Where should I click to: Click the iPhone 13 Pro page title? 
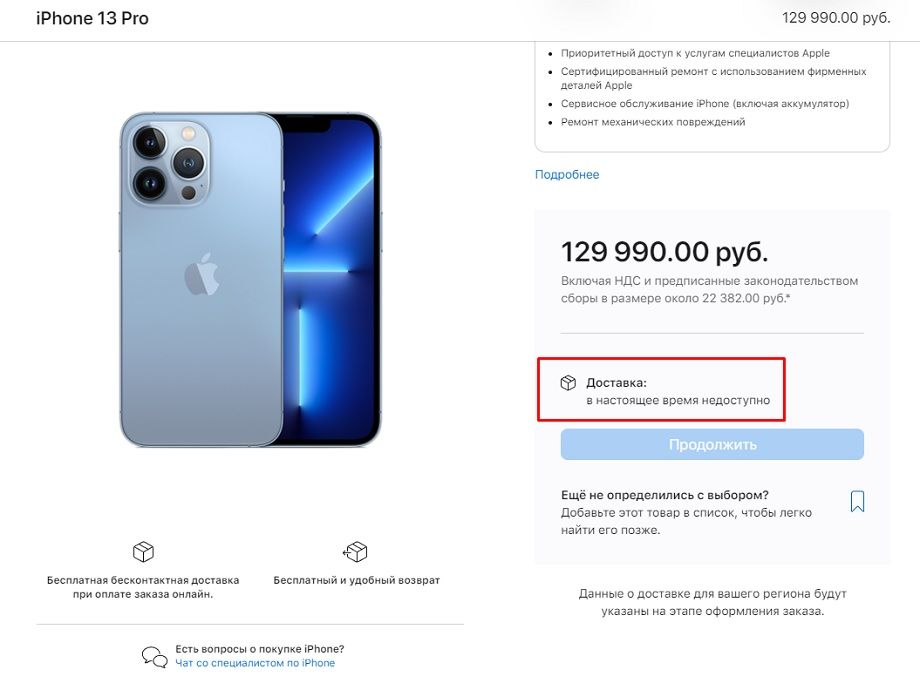[x=92, y=19]
